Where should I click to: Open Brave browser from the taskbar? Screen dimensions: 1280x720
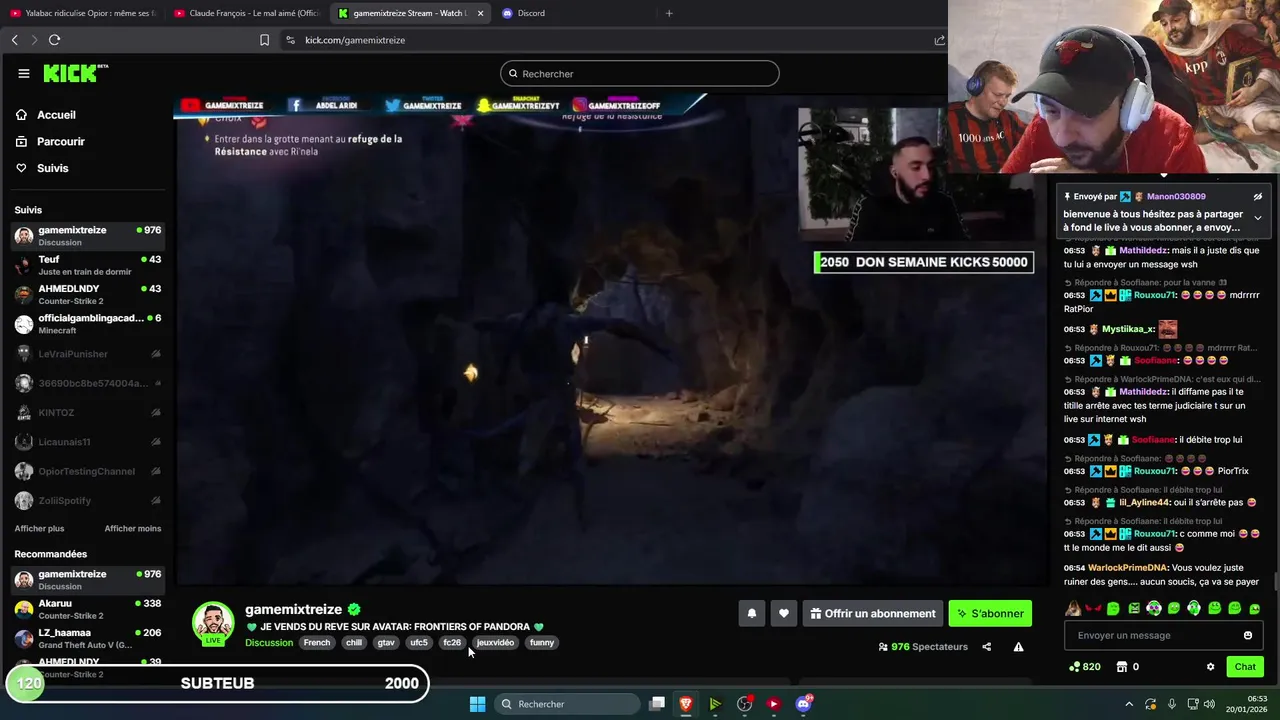pos(686,704)
